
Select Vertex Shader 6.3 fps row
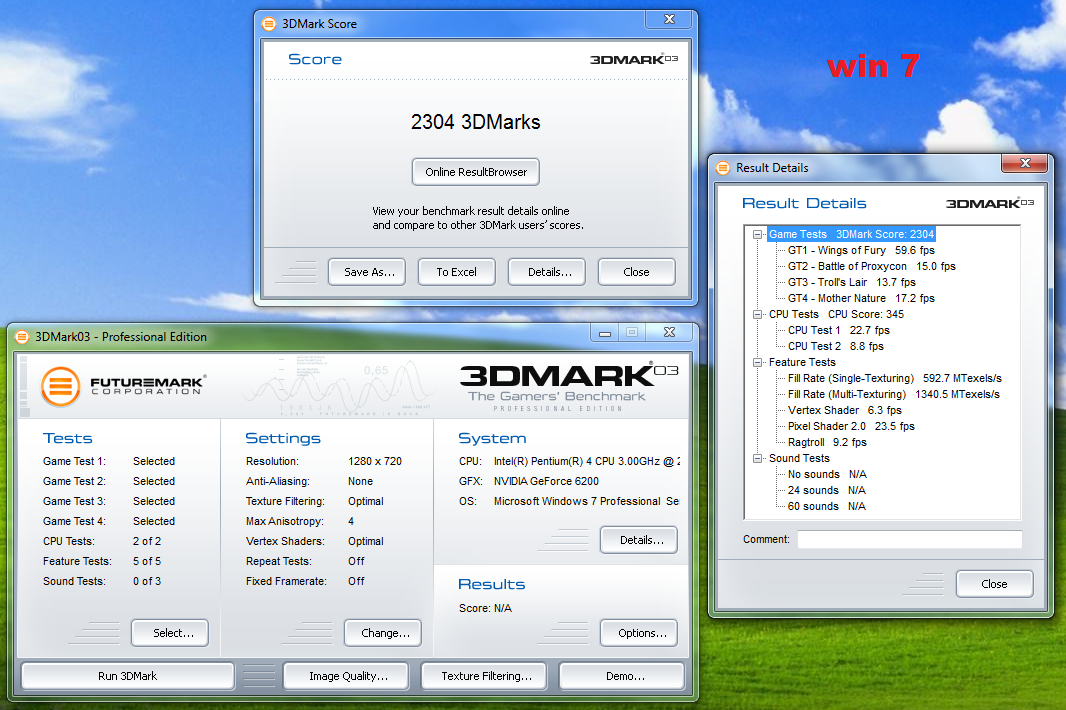845,410
